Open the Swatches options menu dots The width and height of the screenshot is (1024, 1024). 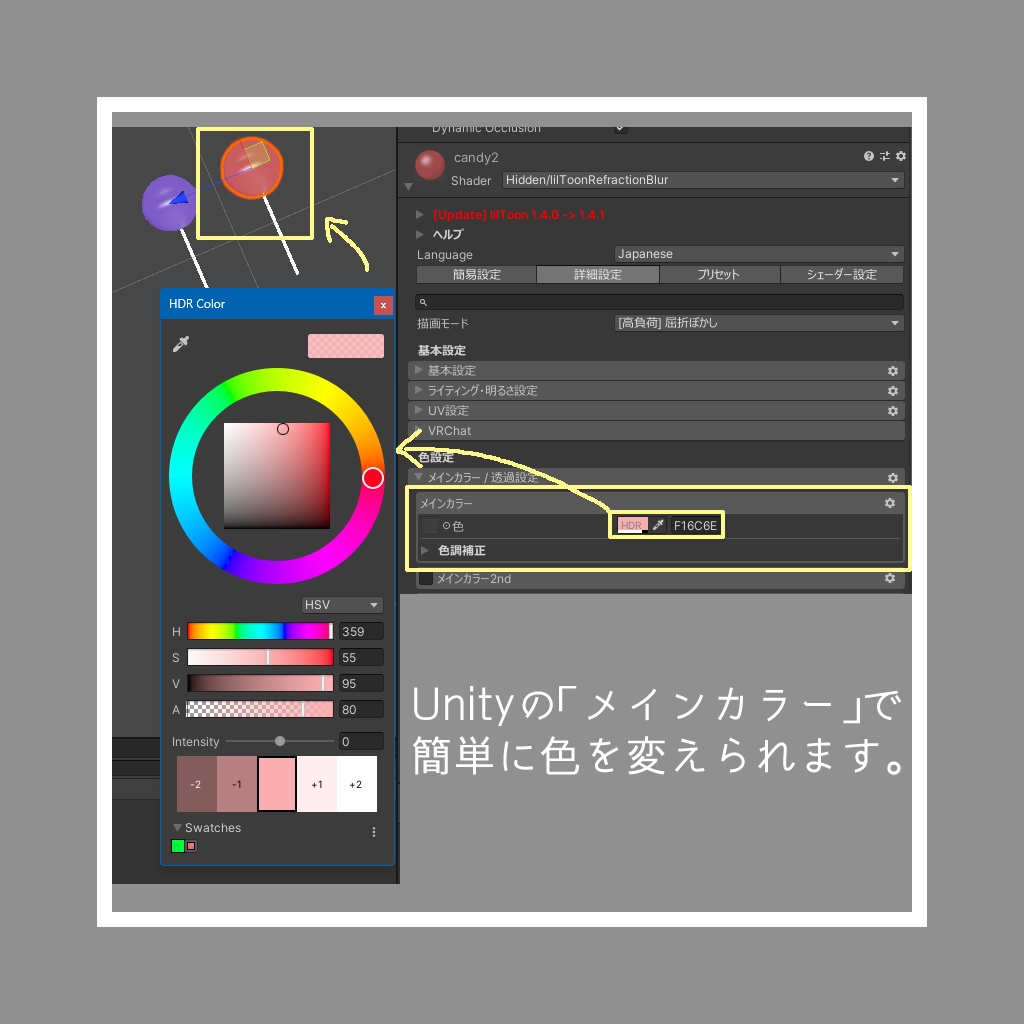pyautogui.click(x=374, y=832)
